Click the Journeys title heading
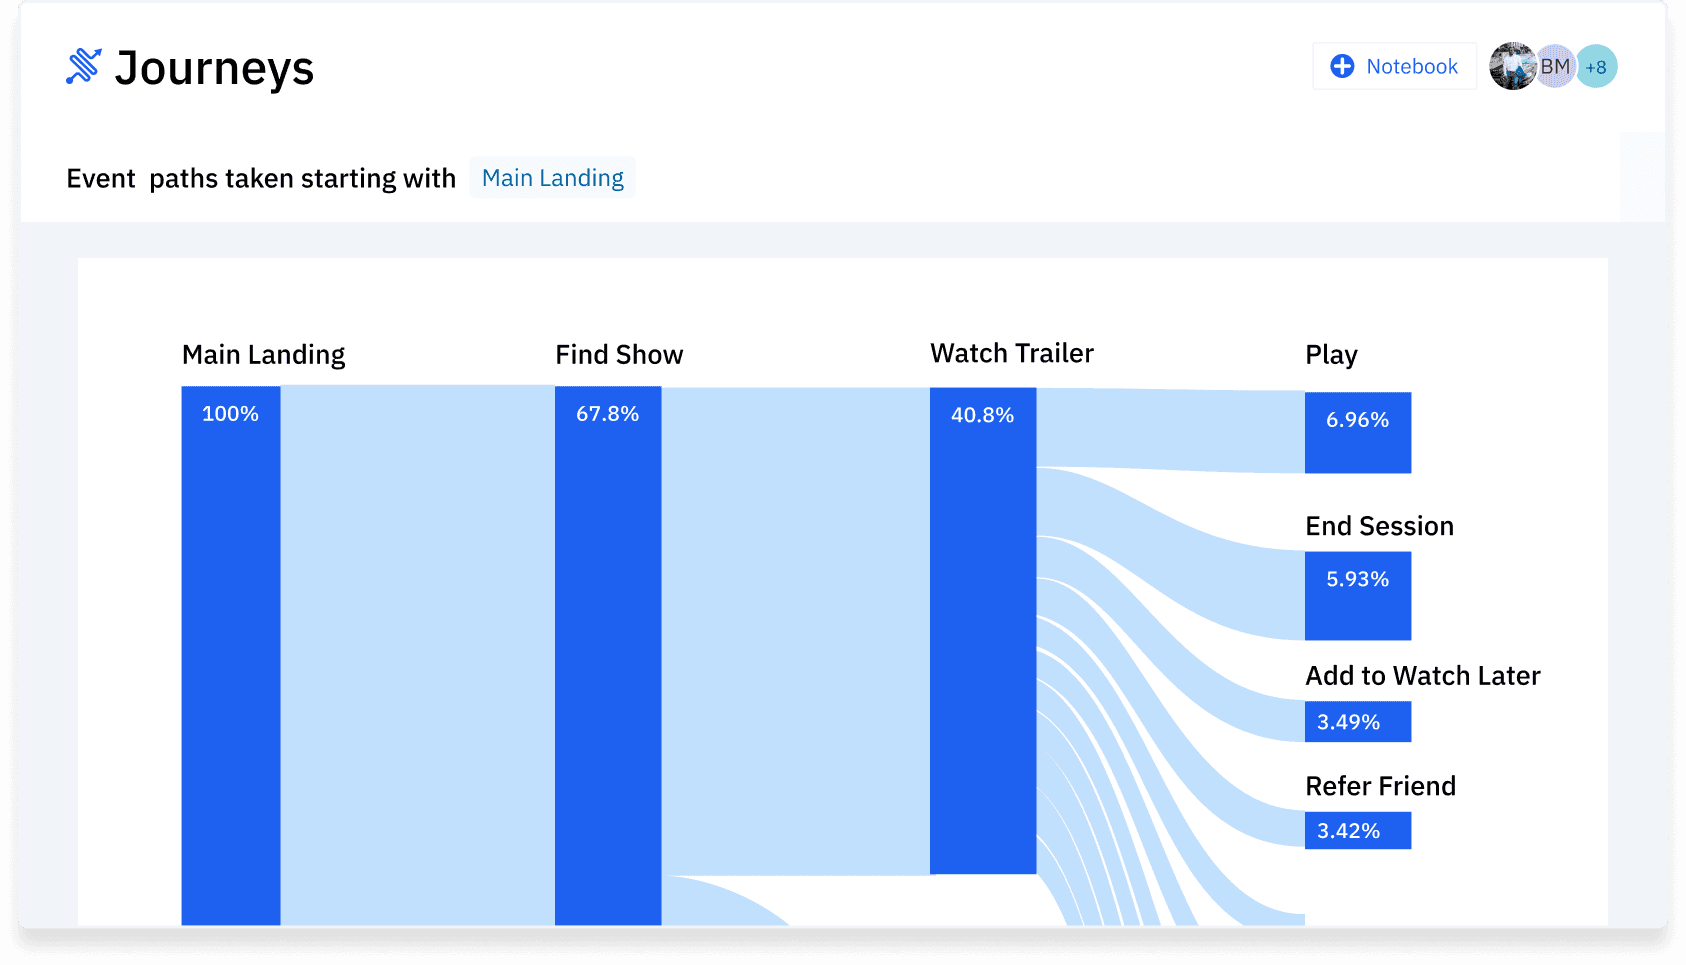Image resolution: width=1686 pixels, height=965 pixels. tap(215, 67)
